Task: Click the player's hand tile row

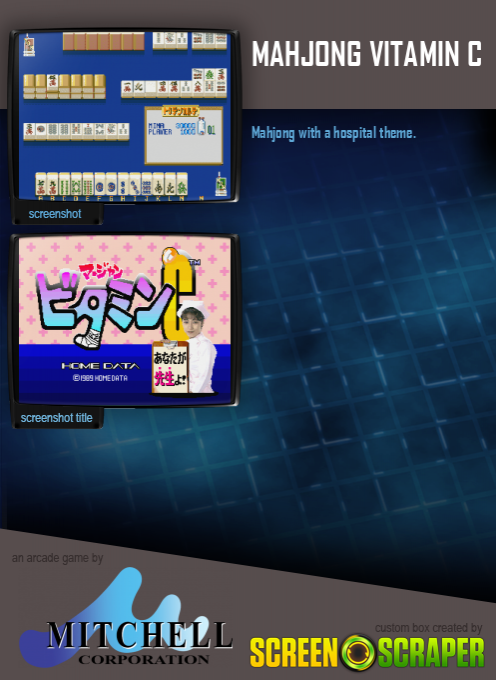Action: point(111,184)
